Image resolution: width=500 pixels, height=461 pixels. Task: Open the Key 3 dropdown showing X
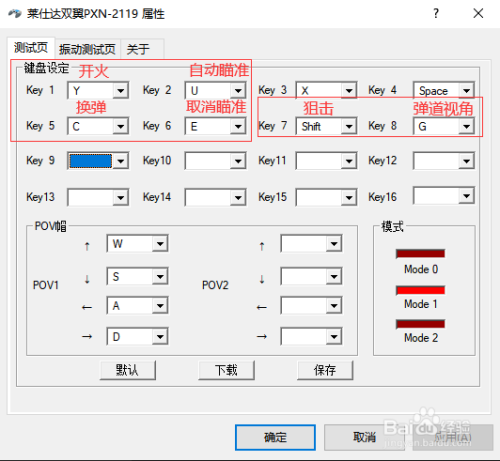click(x=326, y=90)
